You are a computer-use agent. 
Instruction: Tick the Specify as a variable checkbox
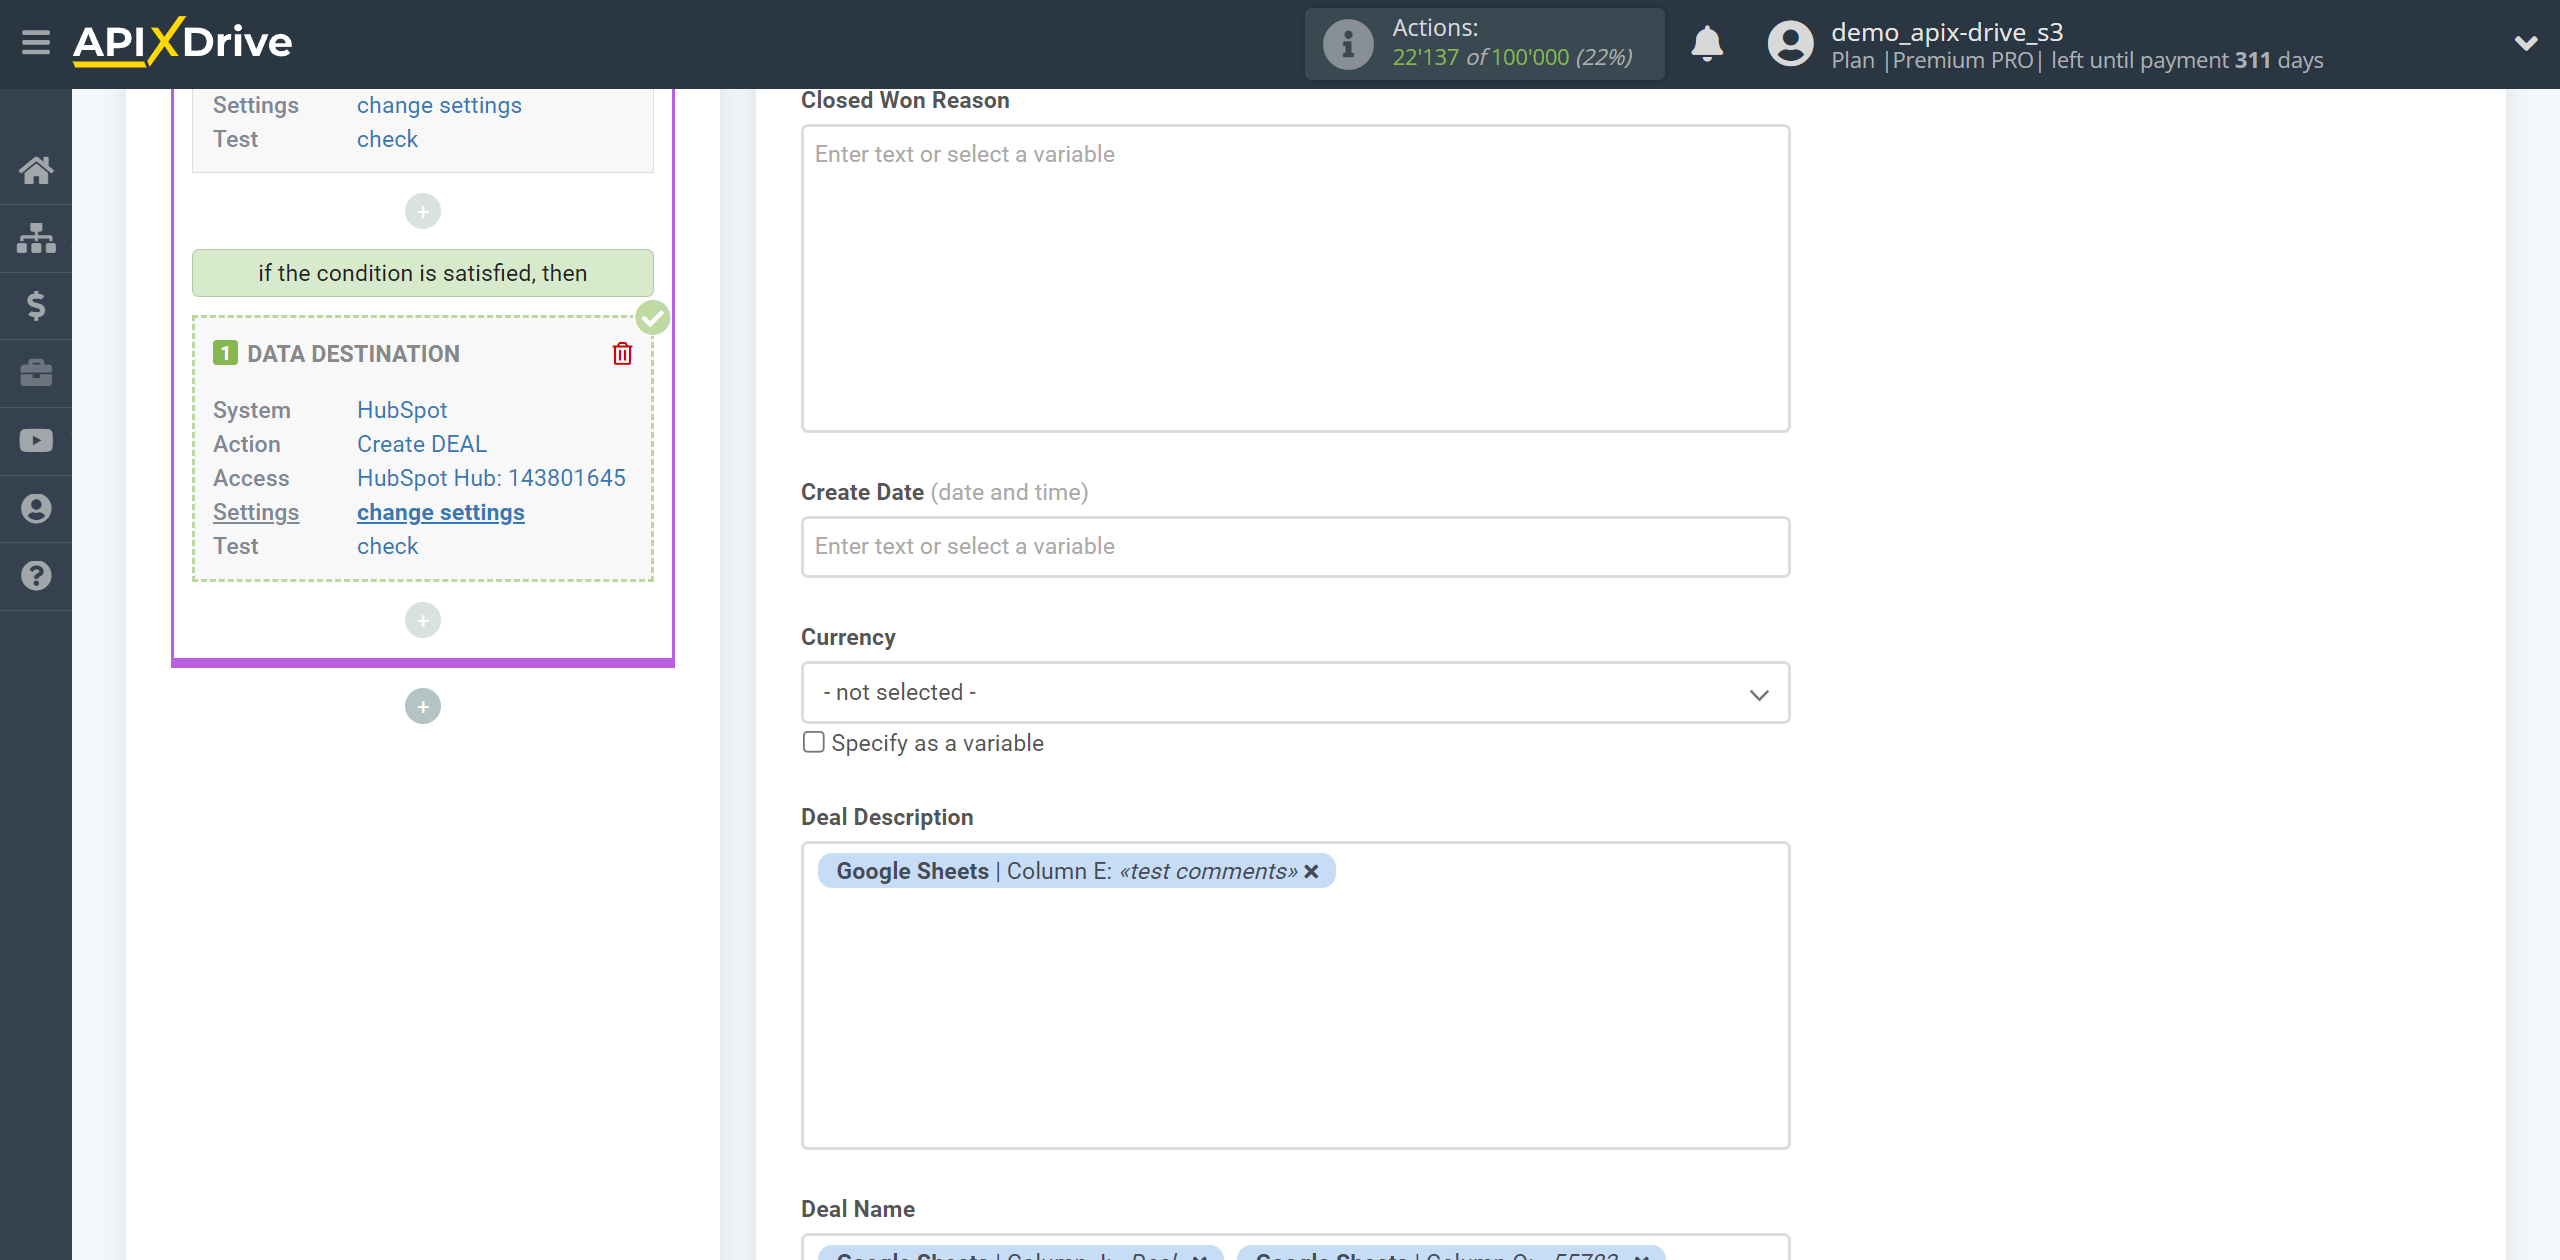pos(814,742)
